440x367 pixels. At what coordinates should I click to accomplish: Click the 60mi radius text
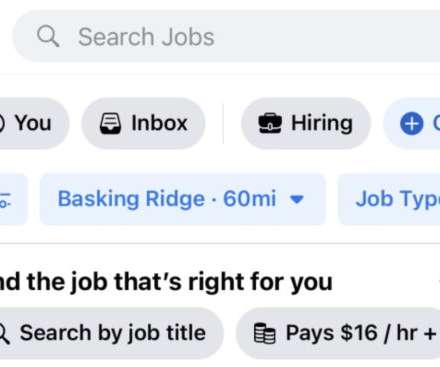pyautogui.click(x=250, y=199)
